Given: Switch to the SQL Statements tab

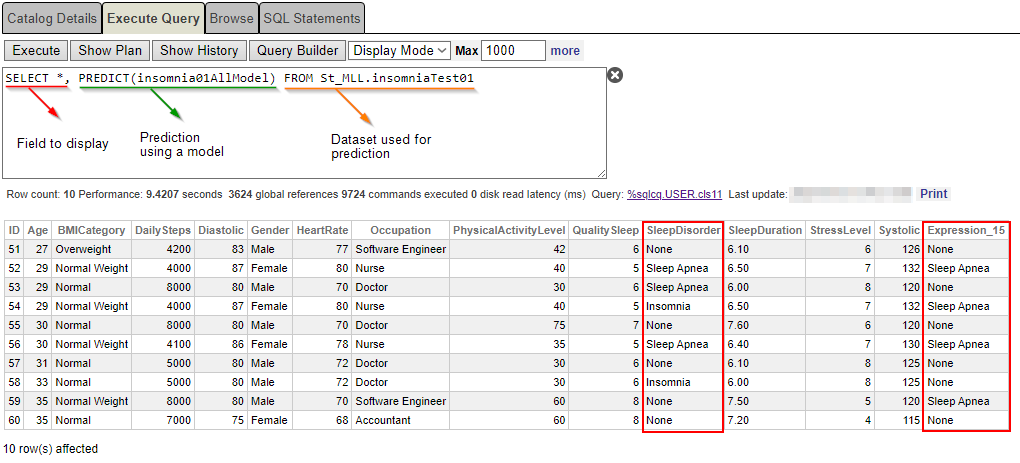Looking at the screenshot, I should 311,18.
